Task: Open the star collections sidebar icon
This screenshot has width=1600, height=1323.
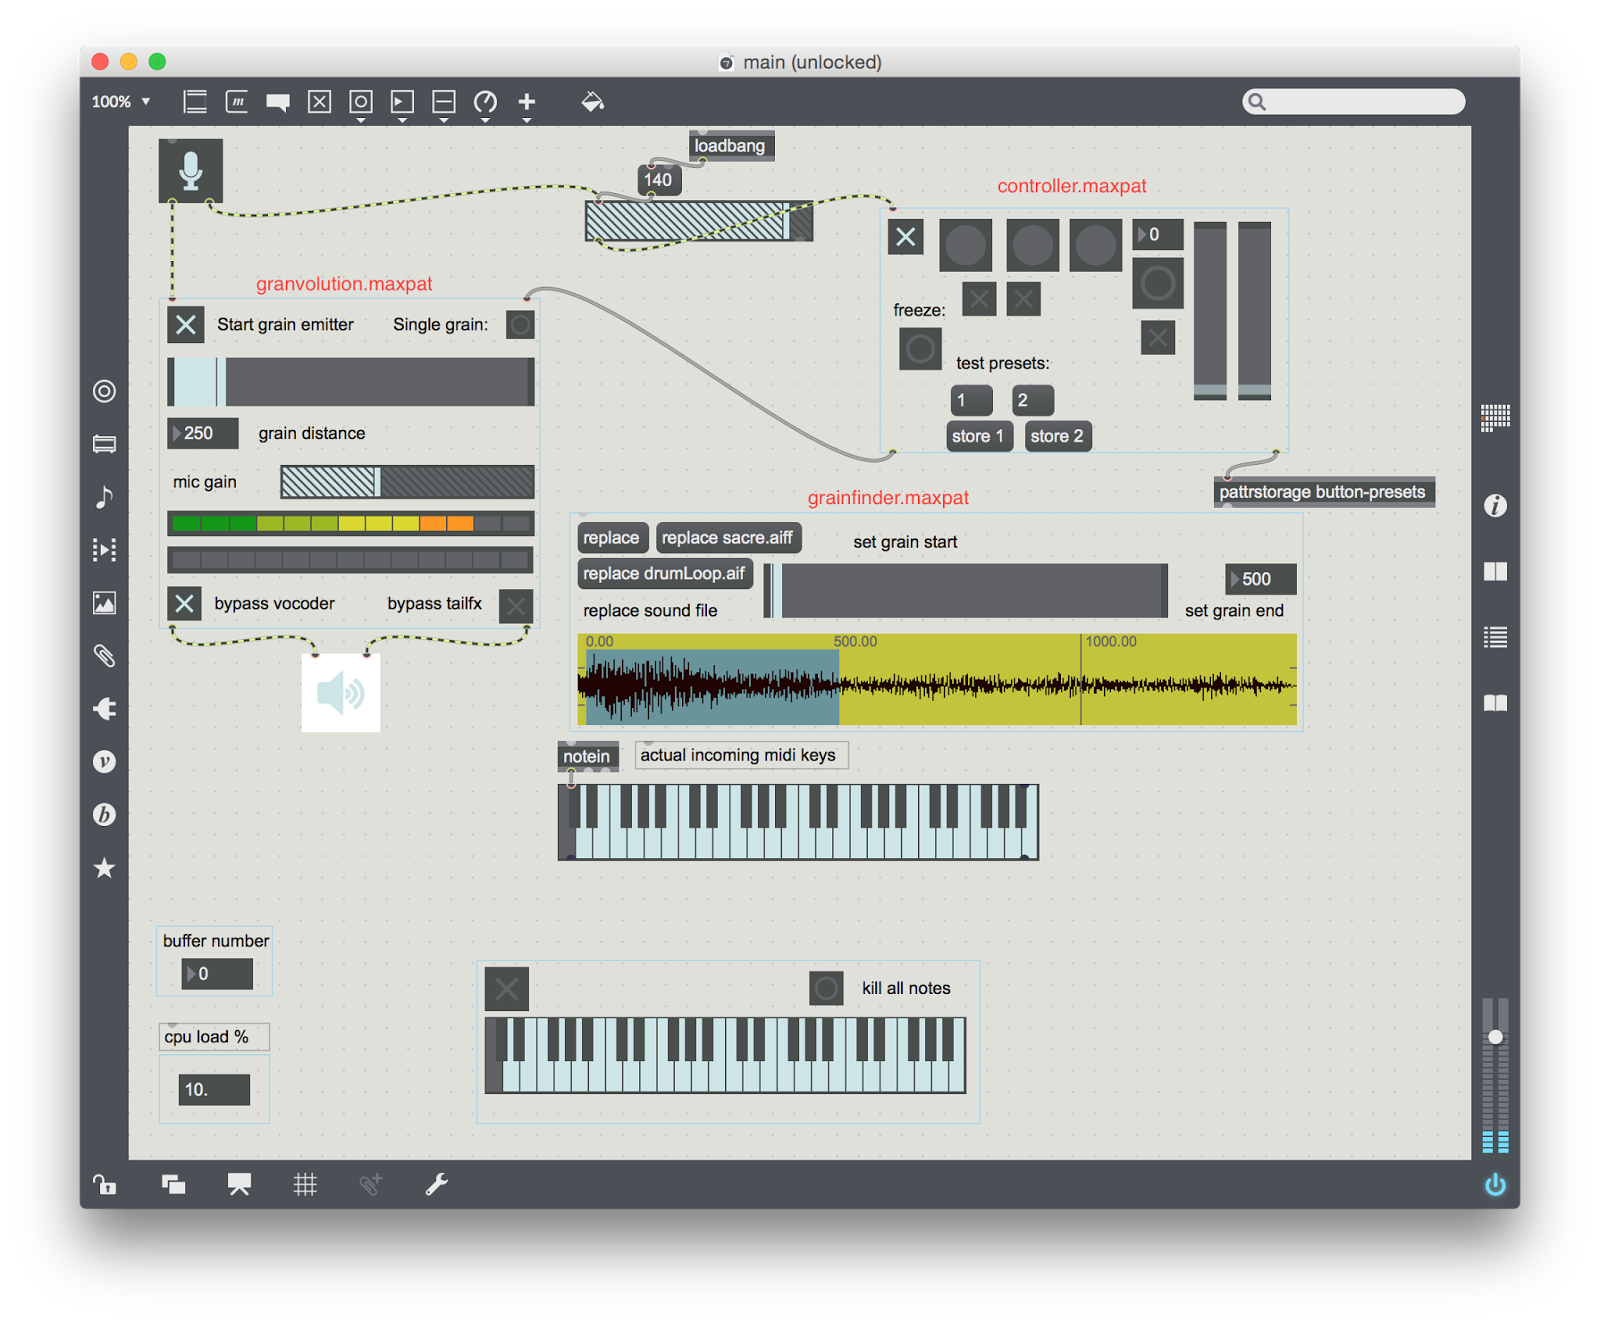Action: pyautogui.click(x=104, y=868)
